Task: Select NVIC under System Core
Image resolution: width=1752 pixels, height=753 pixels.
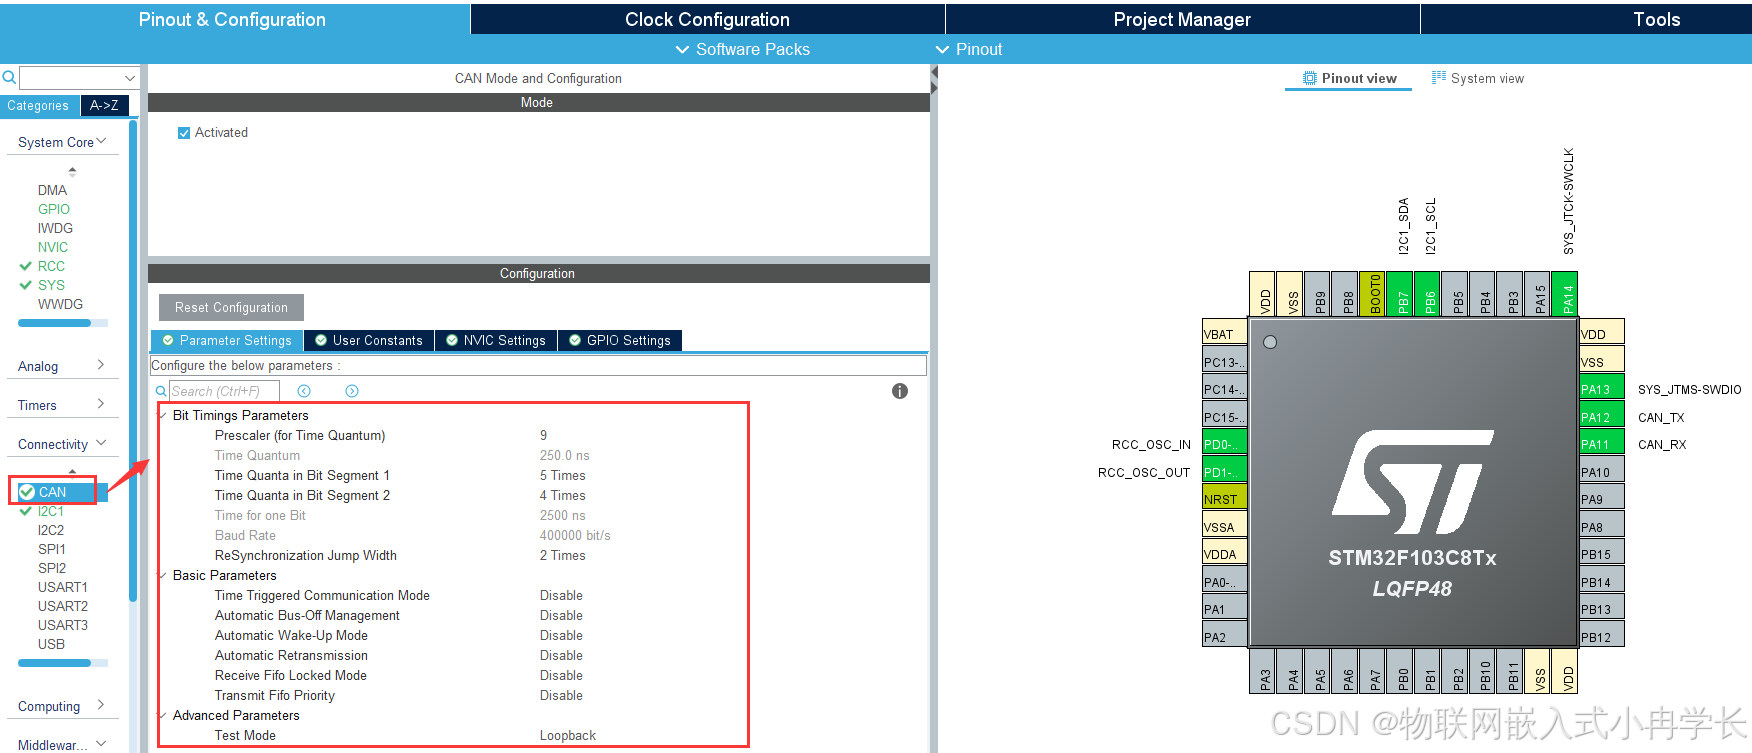Action: pos(53,247)
